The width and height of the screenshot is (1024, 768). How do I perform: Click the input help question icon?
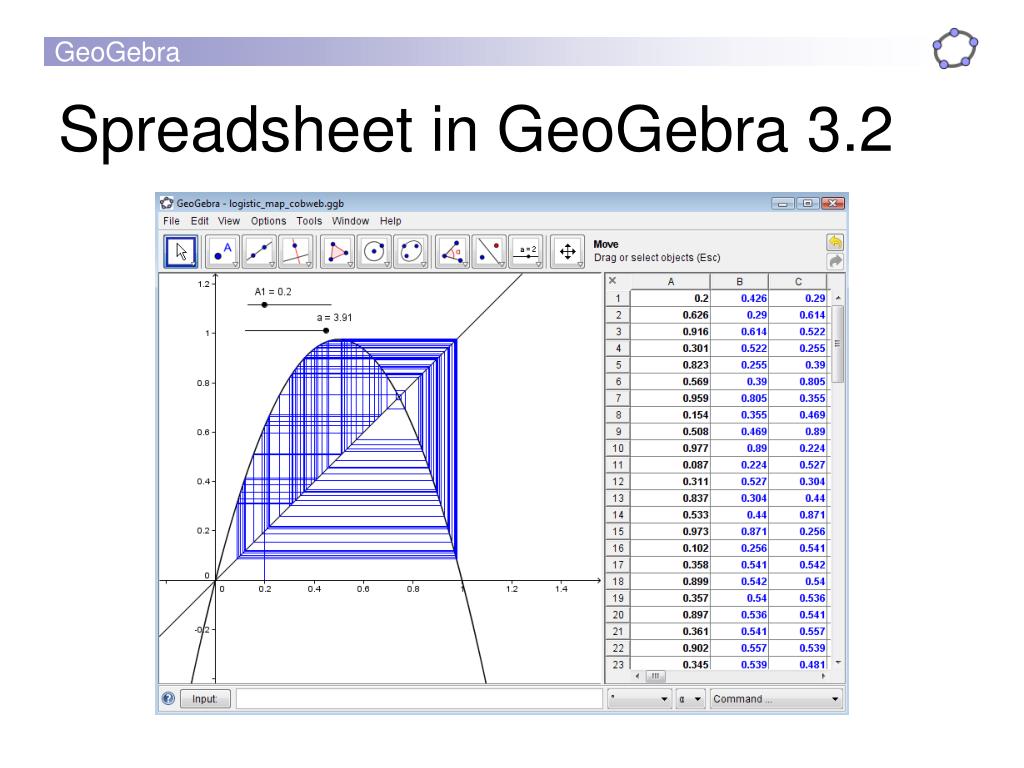click(168, 698)
